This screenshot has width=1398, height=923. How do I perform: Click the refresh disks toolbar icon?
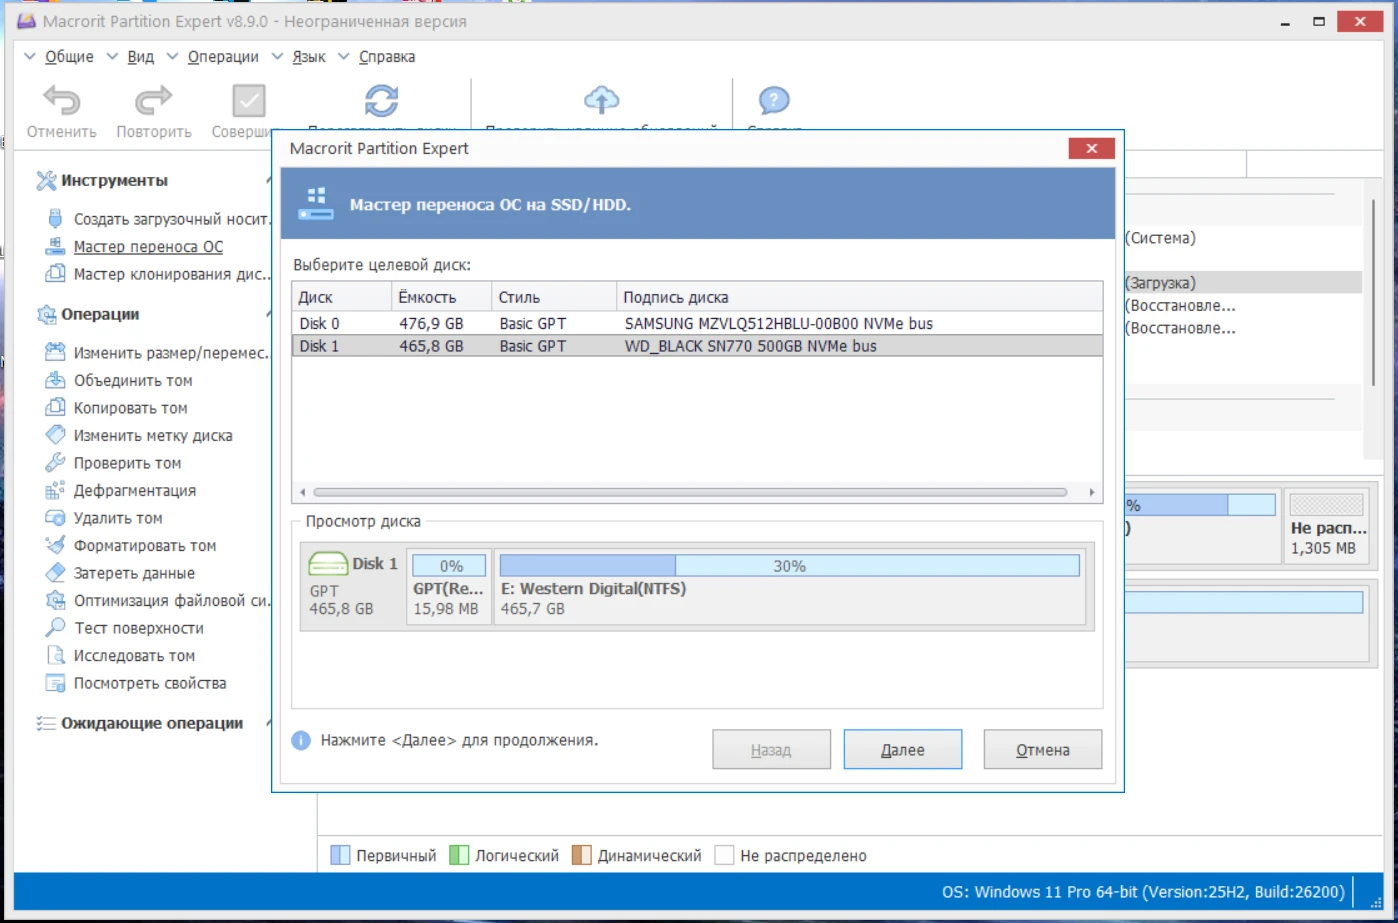pos(381,101)
